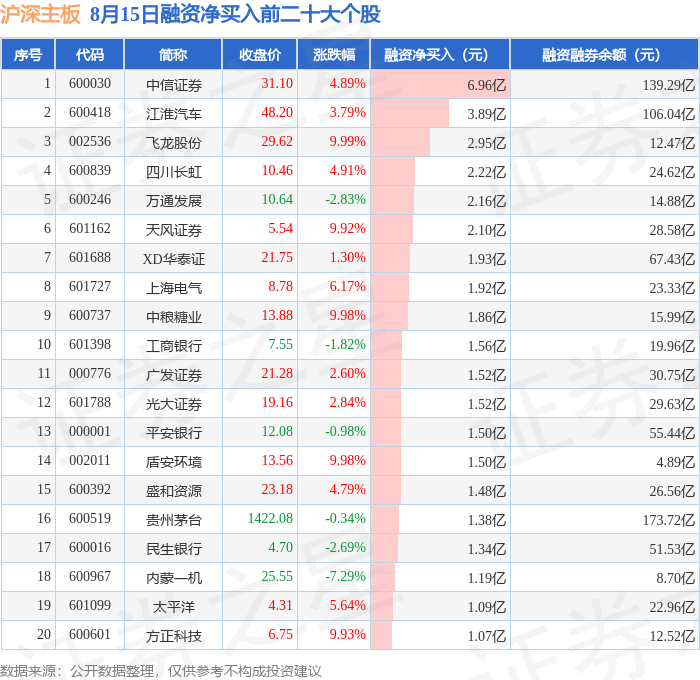
Task: Click stock name XD华泰证
Action: (174, 259)
